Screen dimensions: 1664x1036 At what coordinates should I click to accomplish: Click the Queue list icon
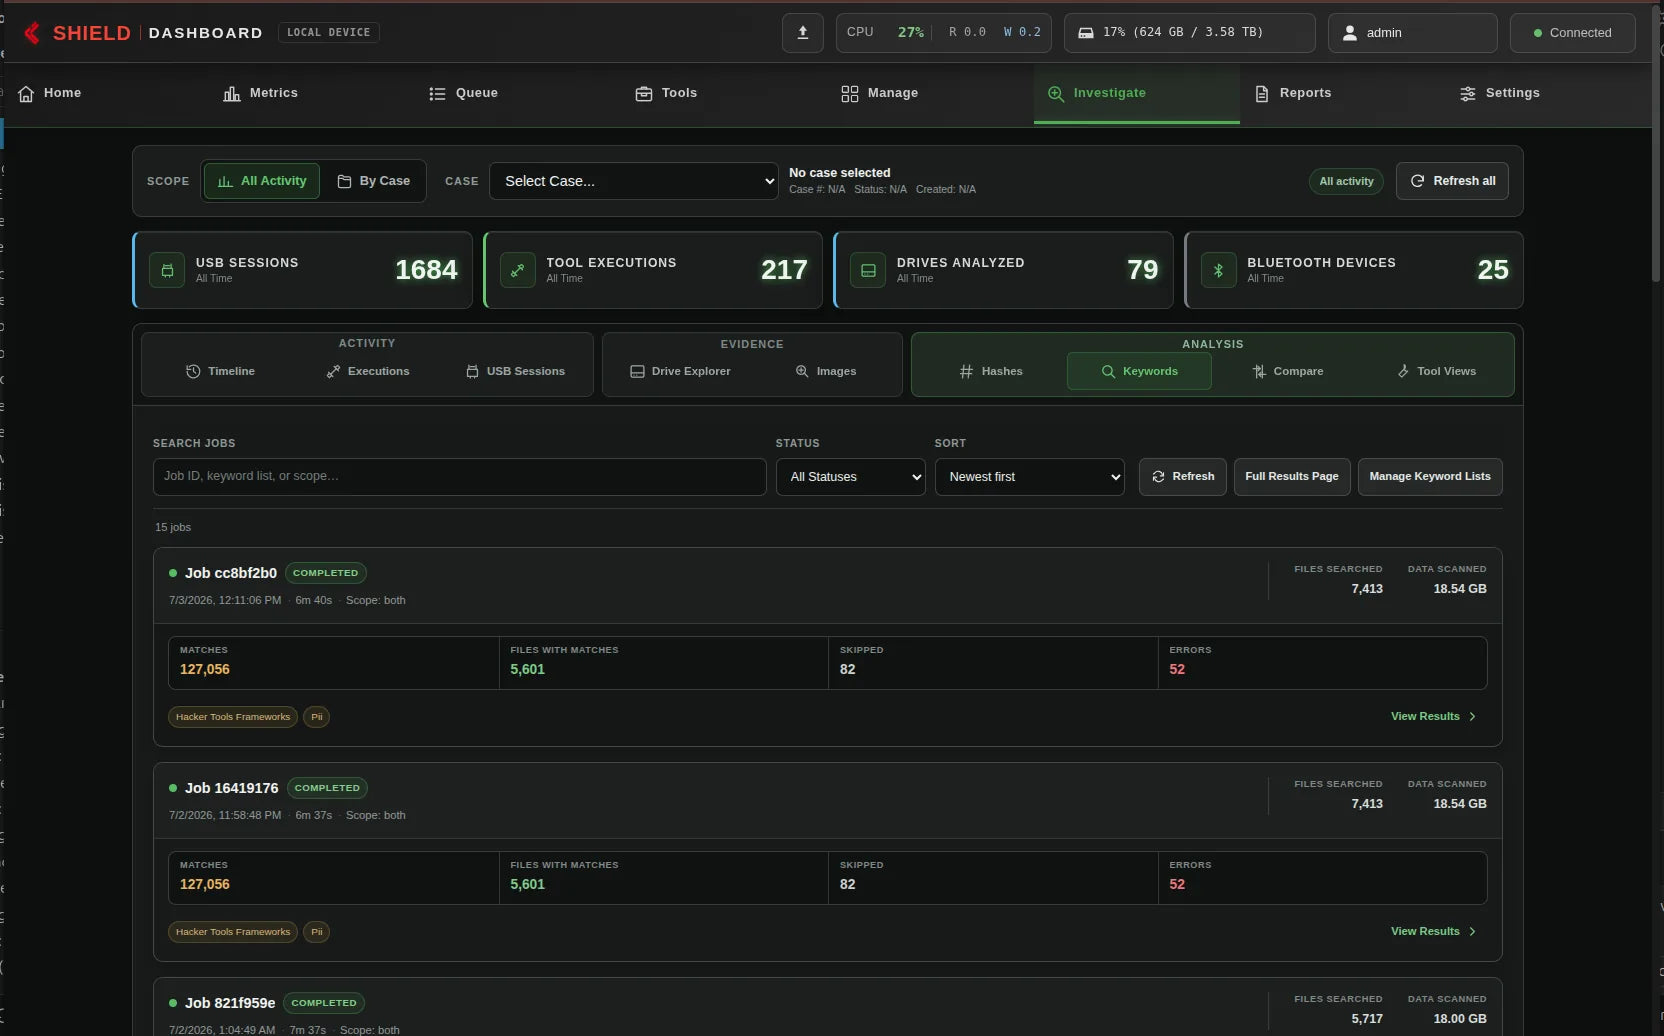(x=437, y=93)
